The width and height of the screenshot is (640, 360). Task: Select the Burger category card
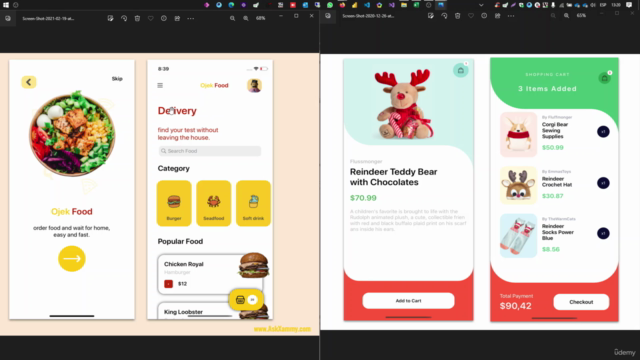(x=174, y=203)
